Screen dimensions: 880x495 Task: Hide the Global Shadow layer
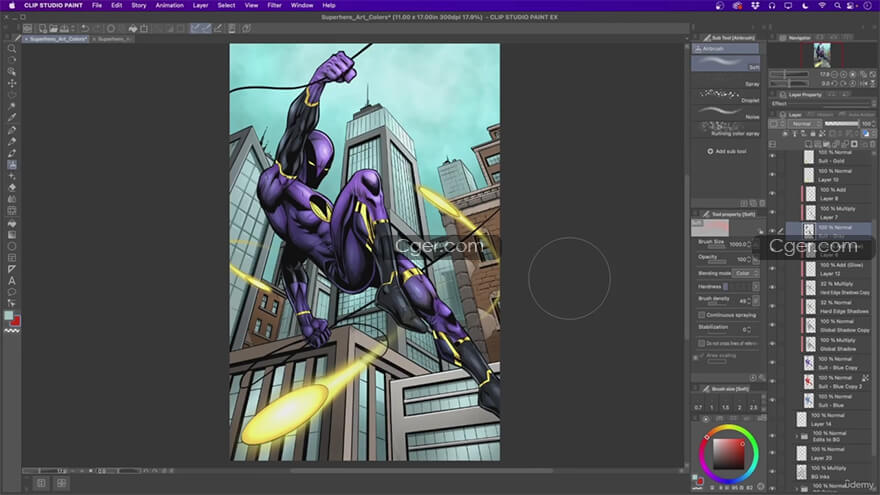tap(773, 345)
